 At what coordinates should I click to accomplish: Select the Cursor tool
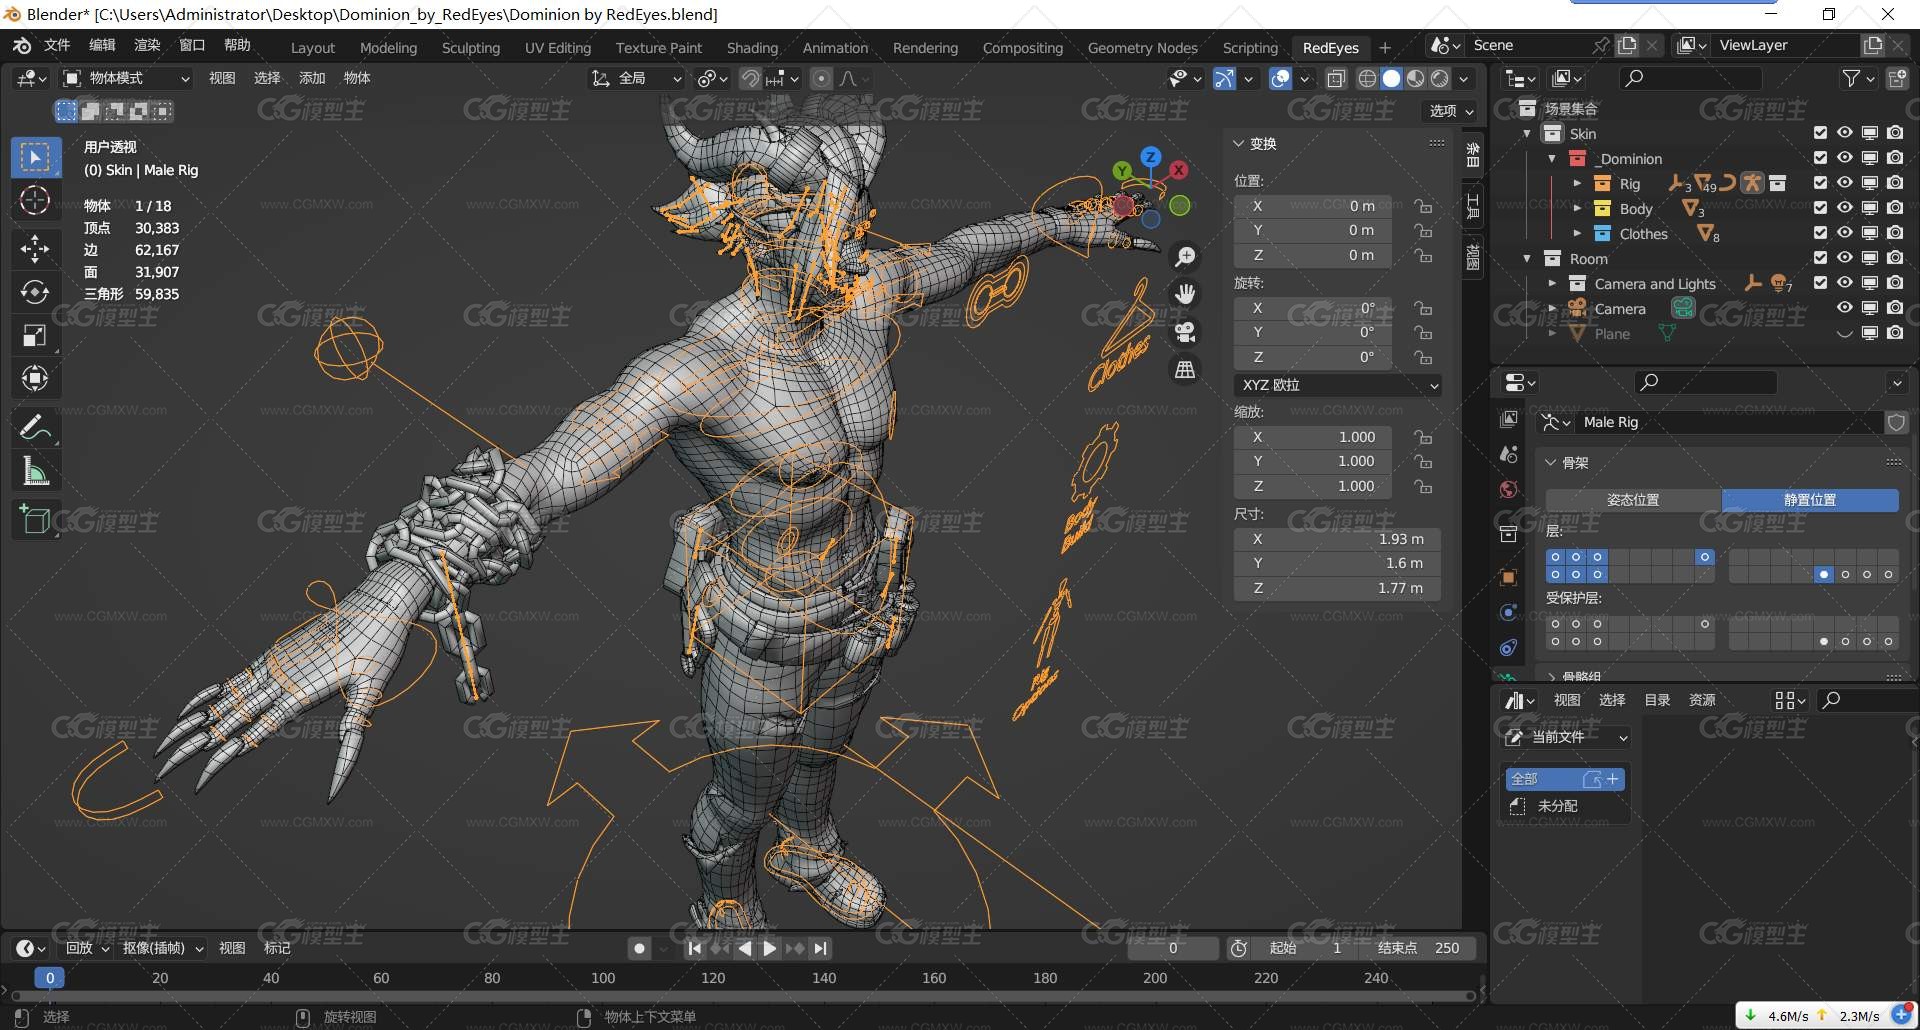(35, 201)
